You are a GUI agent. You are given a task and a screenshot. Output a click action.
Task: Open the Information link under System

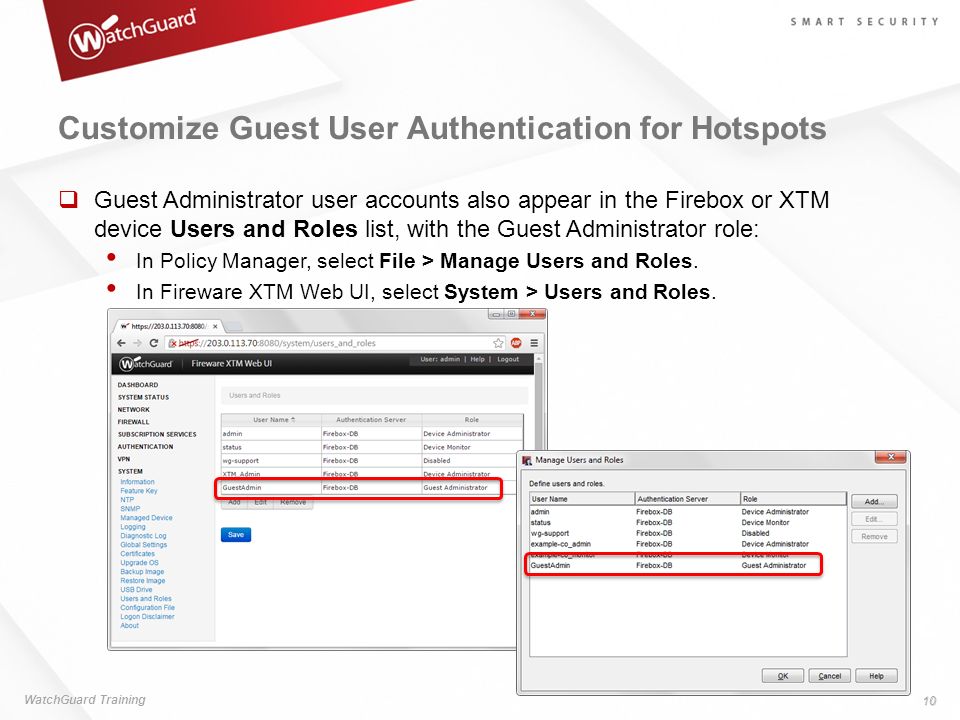(x=137, y=482)
